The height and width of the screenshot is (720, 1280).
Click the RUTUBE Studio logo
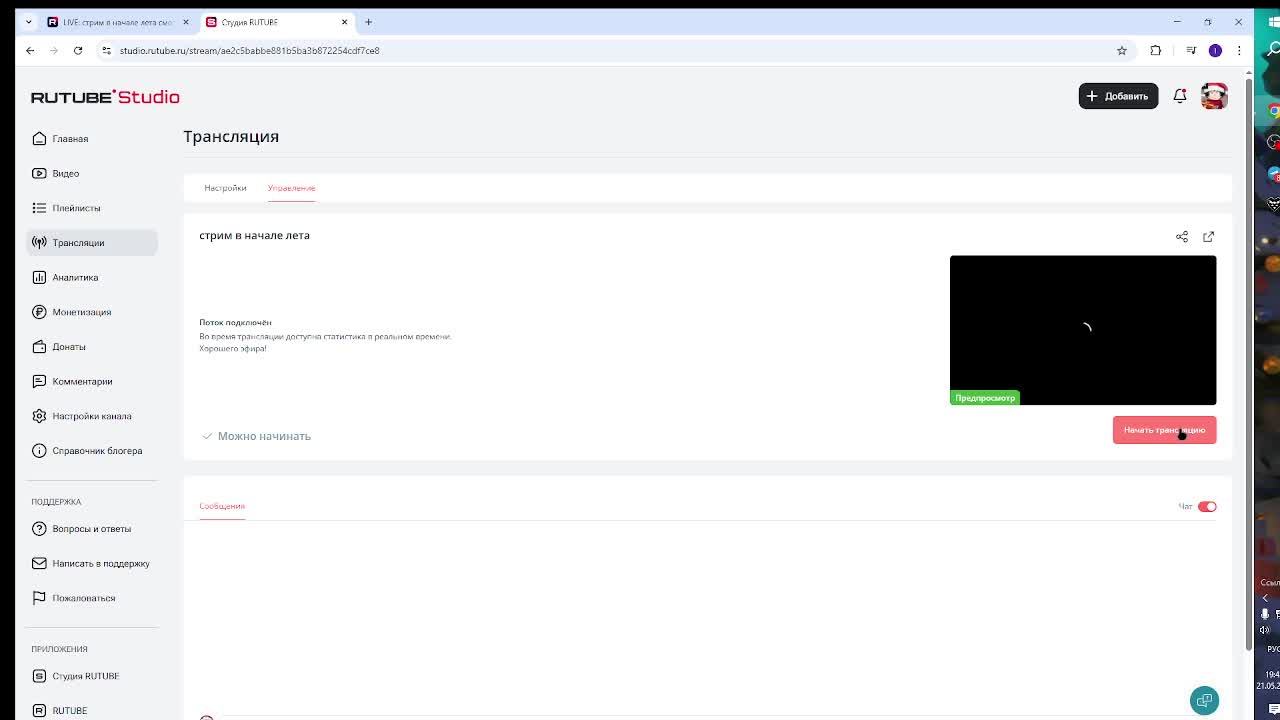[x=105, y=97]
